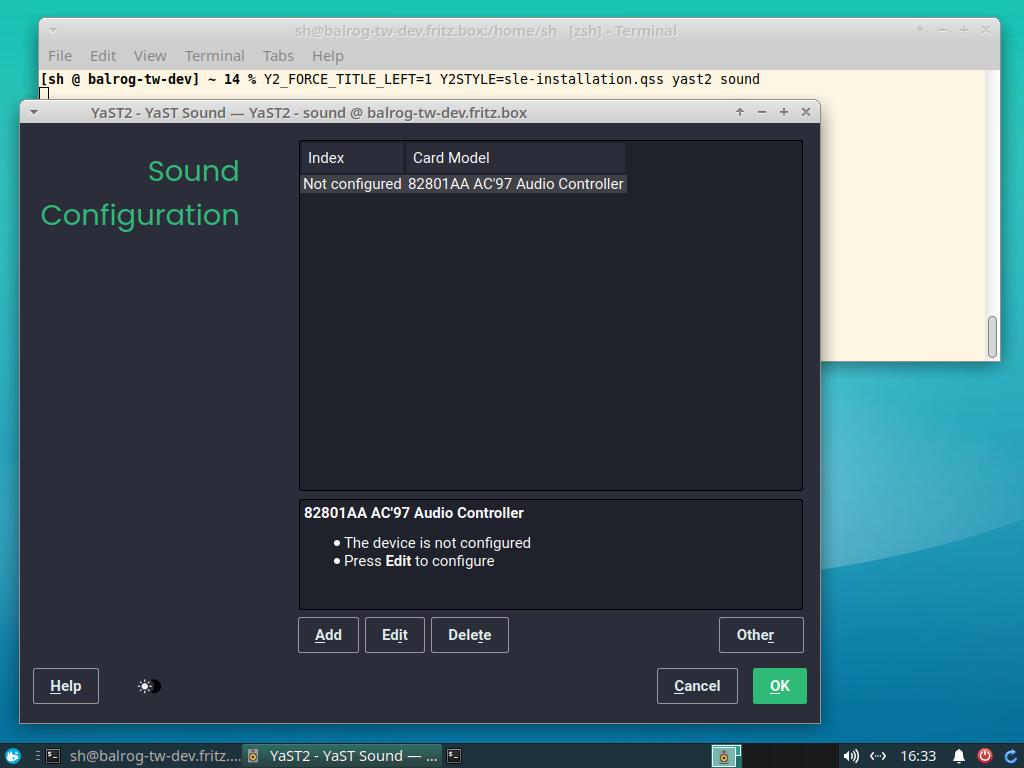1024x768 pixels.
Task: Open the Other options button
Action: (x=761, y=635)
